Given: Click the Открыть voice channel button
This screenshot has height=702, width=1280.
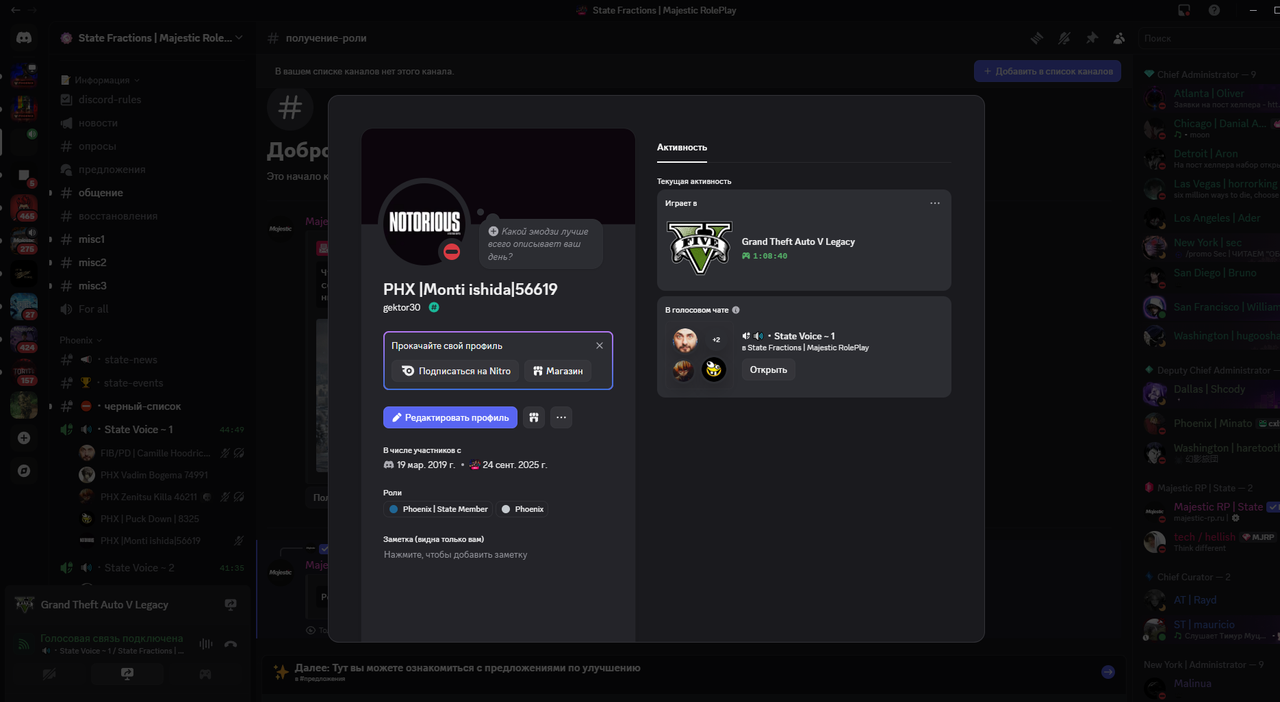Looking at the screenshot, I should pos(768,369).
